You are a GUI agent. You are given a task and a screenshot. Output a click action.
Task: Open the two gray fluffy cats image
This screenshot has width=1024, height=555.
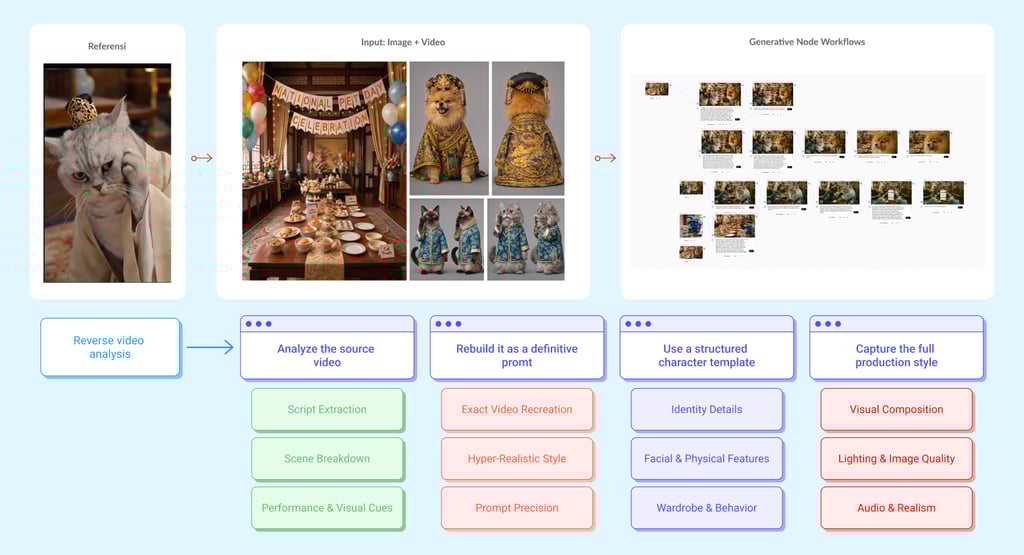(526, 240)
